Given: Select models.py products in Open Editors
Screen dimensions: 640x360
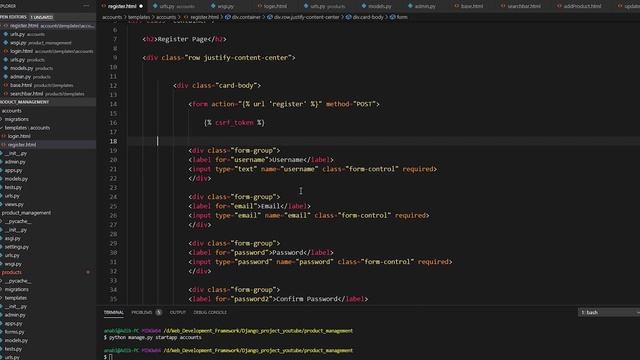Looking at the screenshot, I should 48,68.
